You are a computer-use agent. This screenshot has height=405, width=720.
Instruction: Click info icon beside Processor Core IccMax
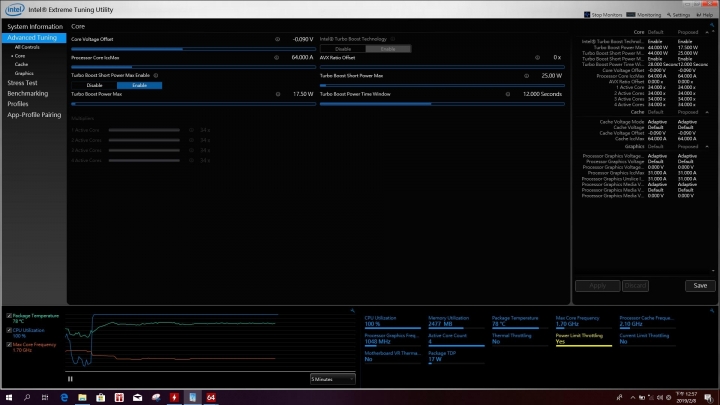point(276,57)
